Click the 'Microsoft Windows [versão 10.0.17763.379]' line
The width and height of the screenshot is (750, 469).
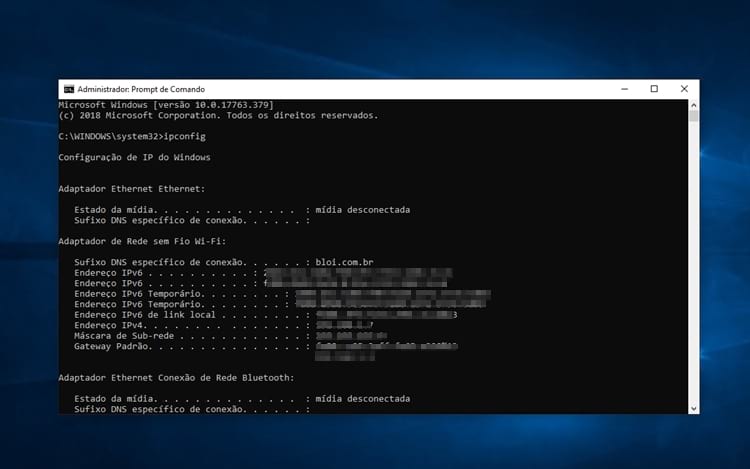click(166, 104)
